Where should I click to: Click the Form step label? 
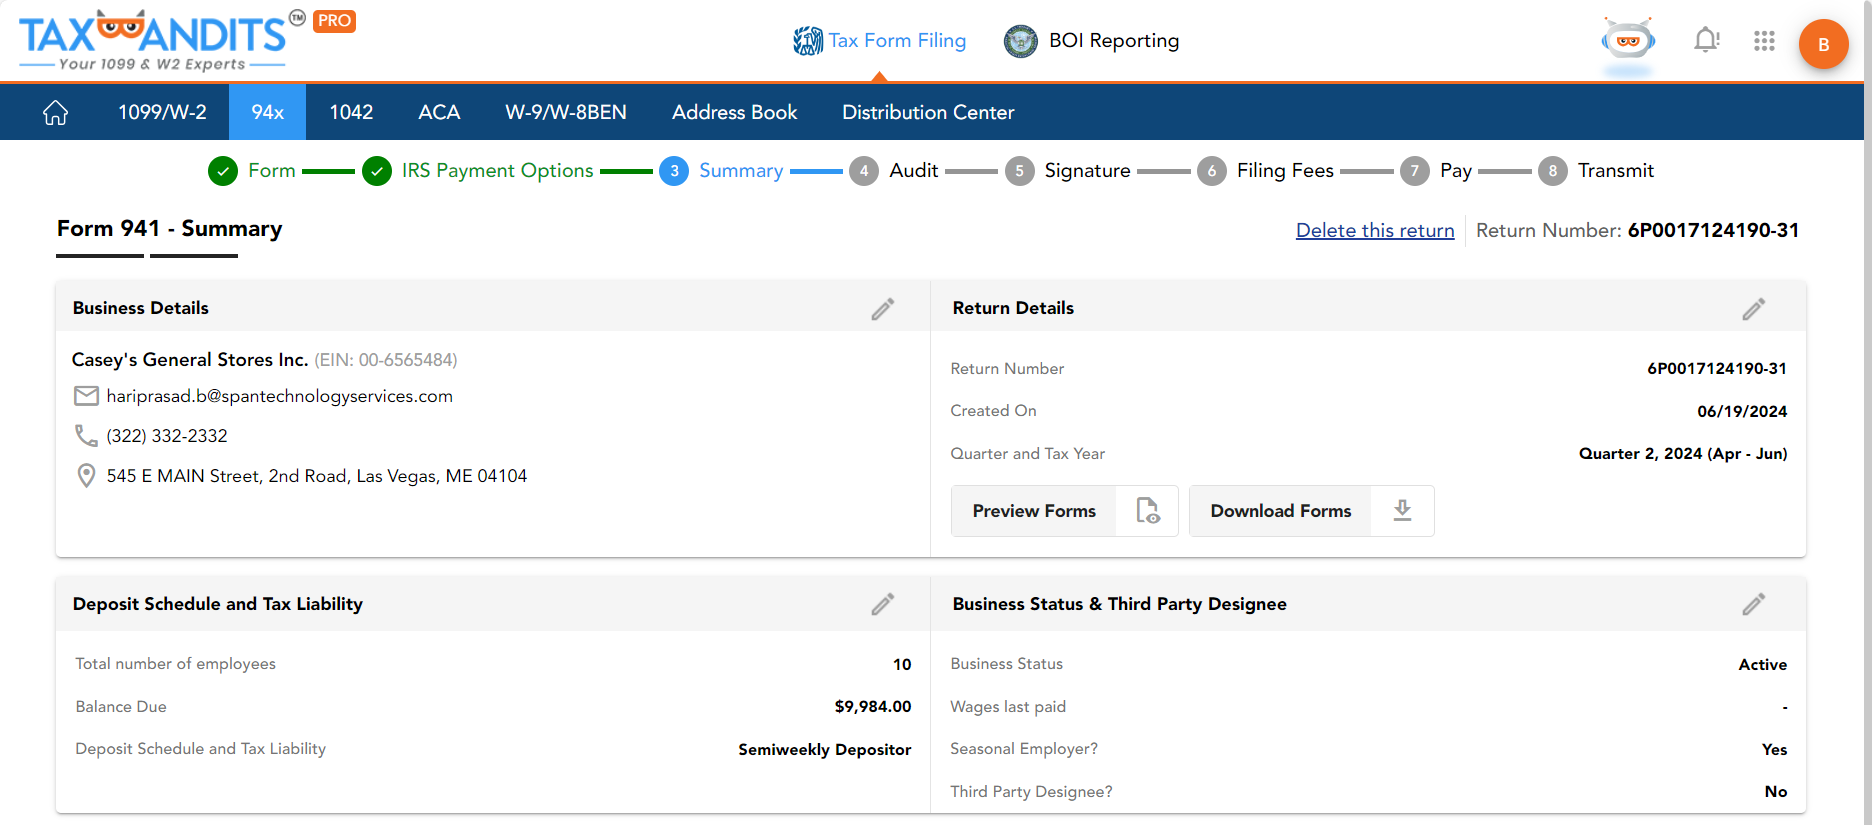(x=272, y=171)
